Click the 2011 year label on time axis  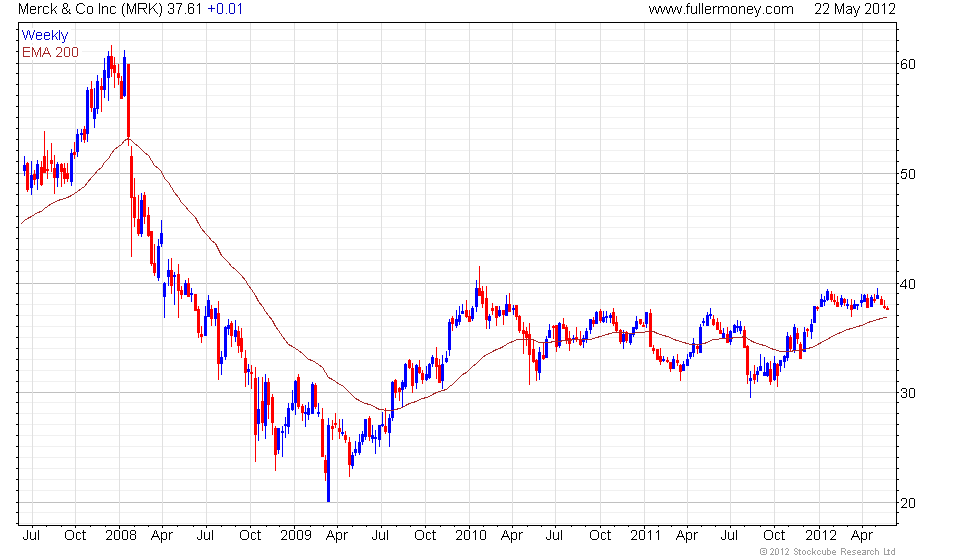pos(645,536)
